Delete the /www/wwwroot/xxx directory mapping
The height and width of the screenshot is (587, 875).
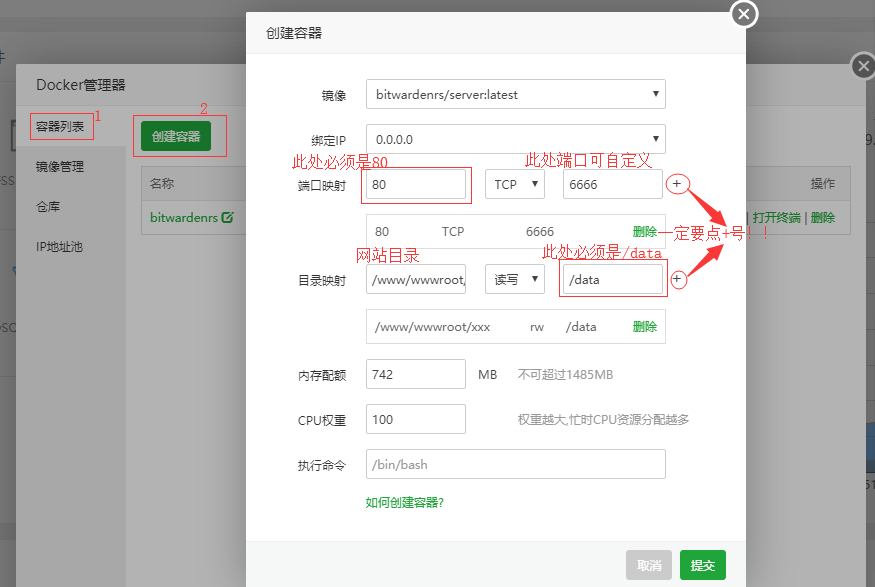(x=645, y=326)
